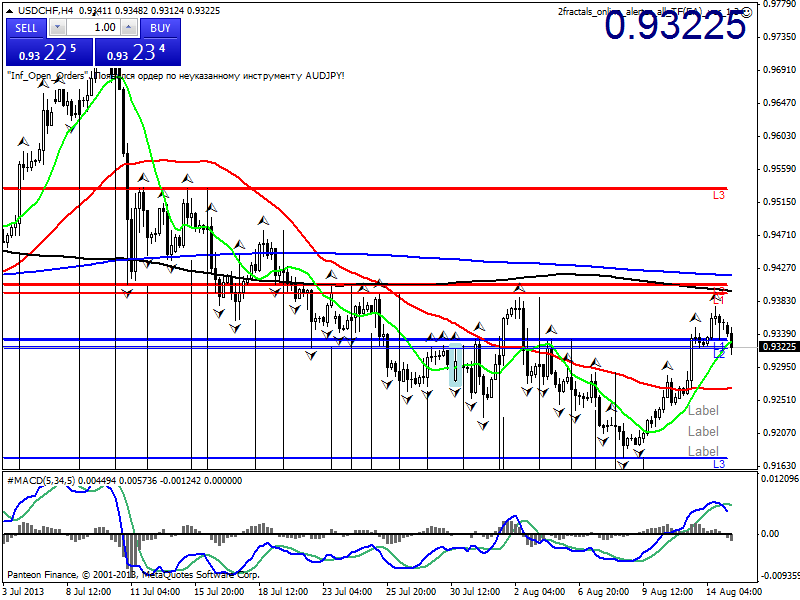The width and height of the screenshot is (800, 600).
Task: Click the 9 Aug 12:00 time label
Action: point(667,592)
